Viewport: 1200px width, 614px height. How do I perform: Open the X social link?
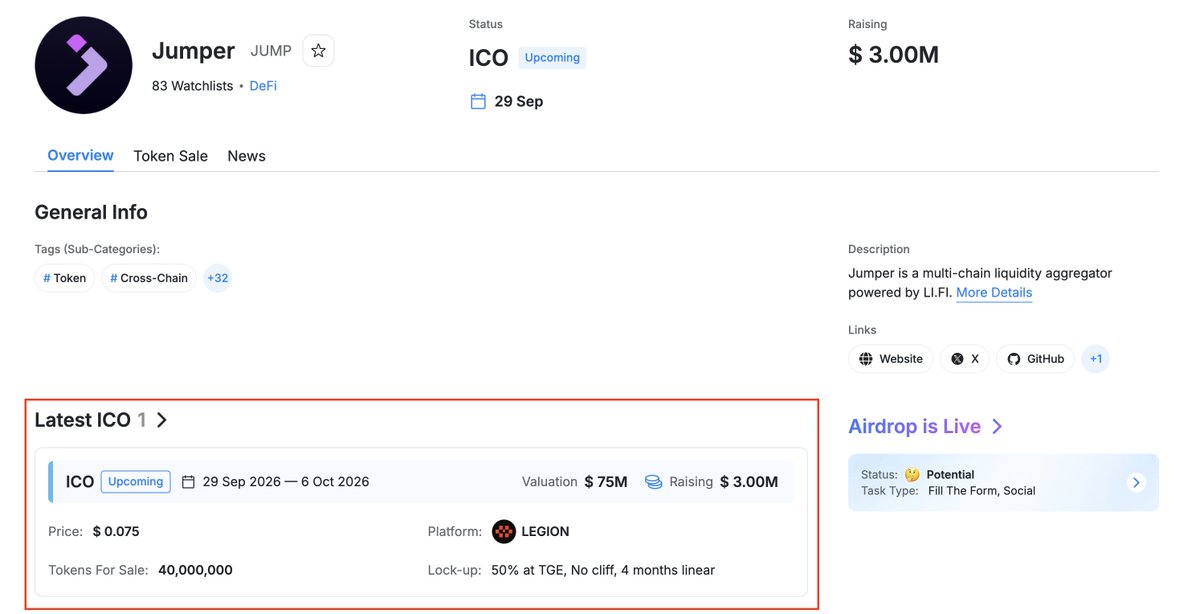click(965, 359)
